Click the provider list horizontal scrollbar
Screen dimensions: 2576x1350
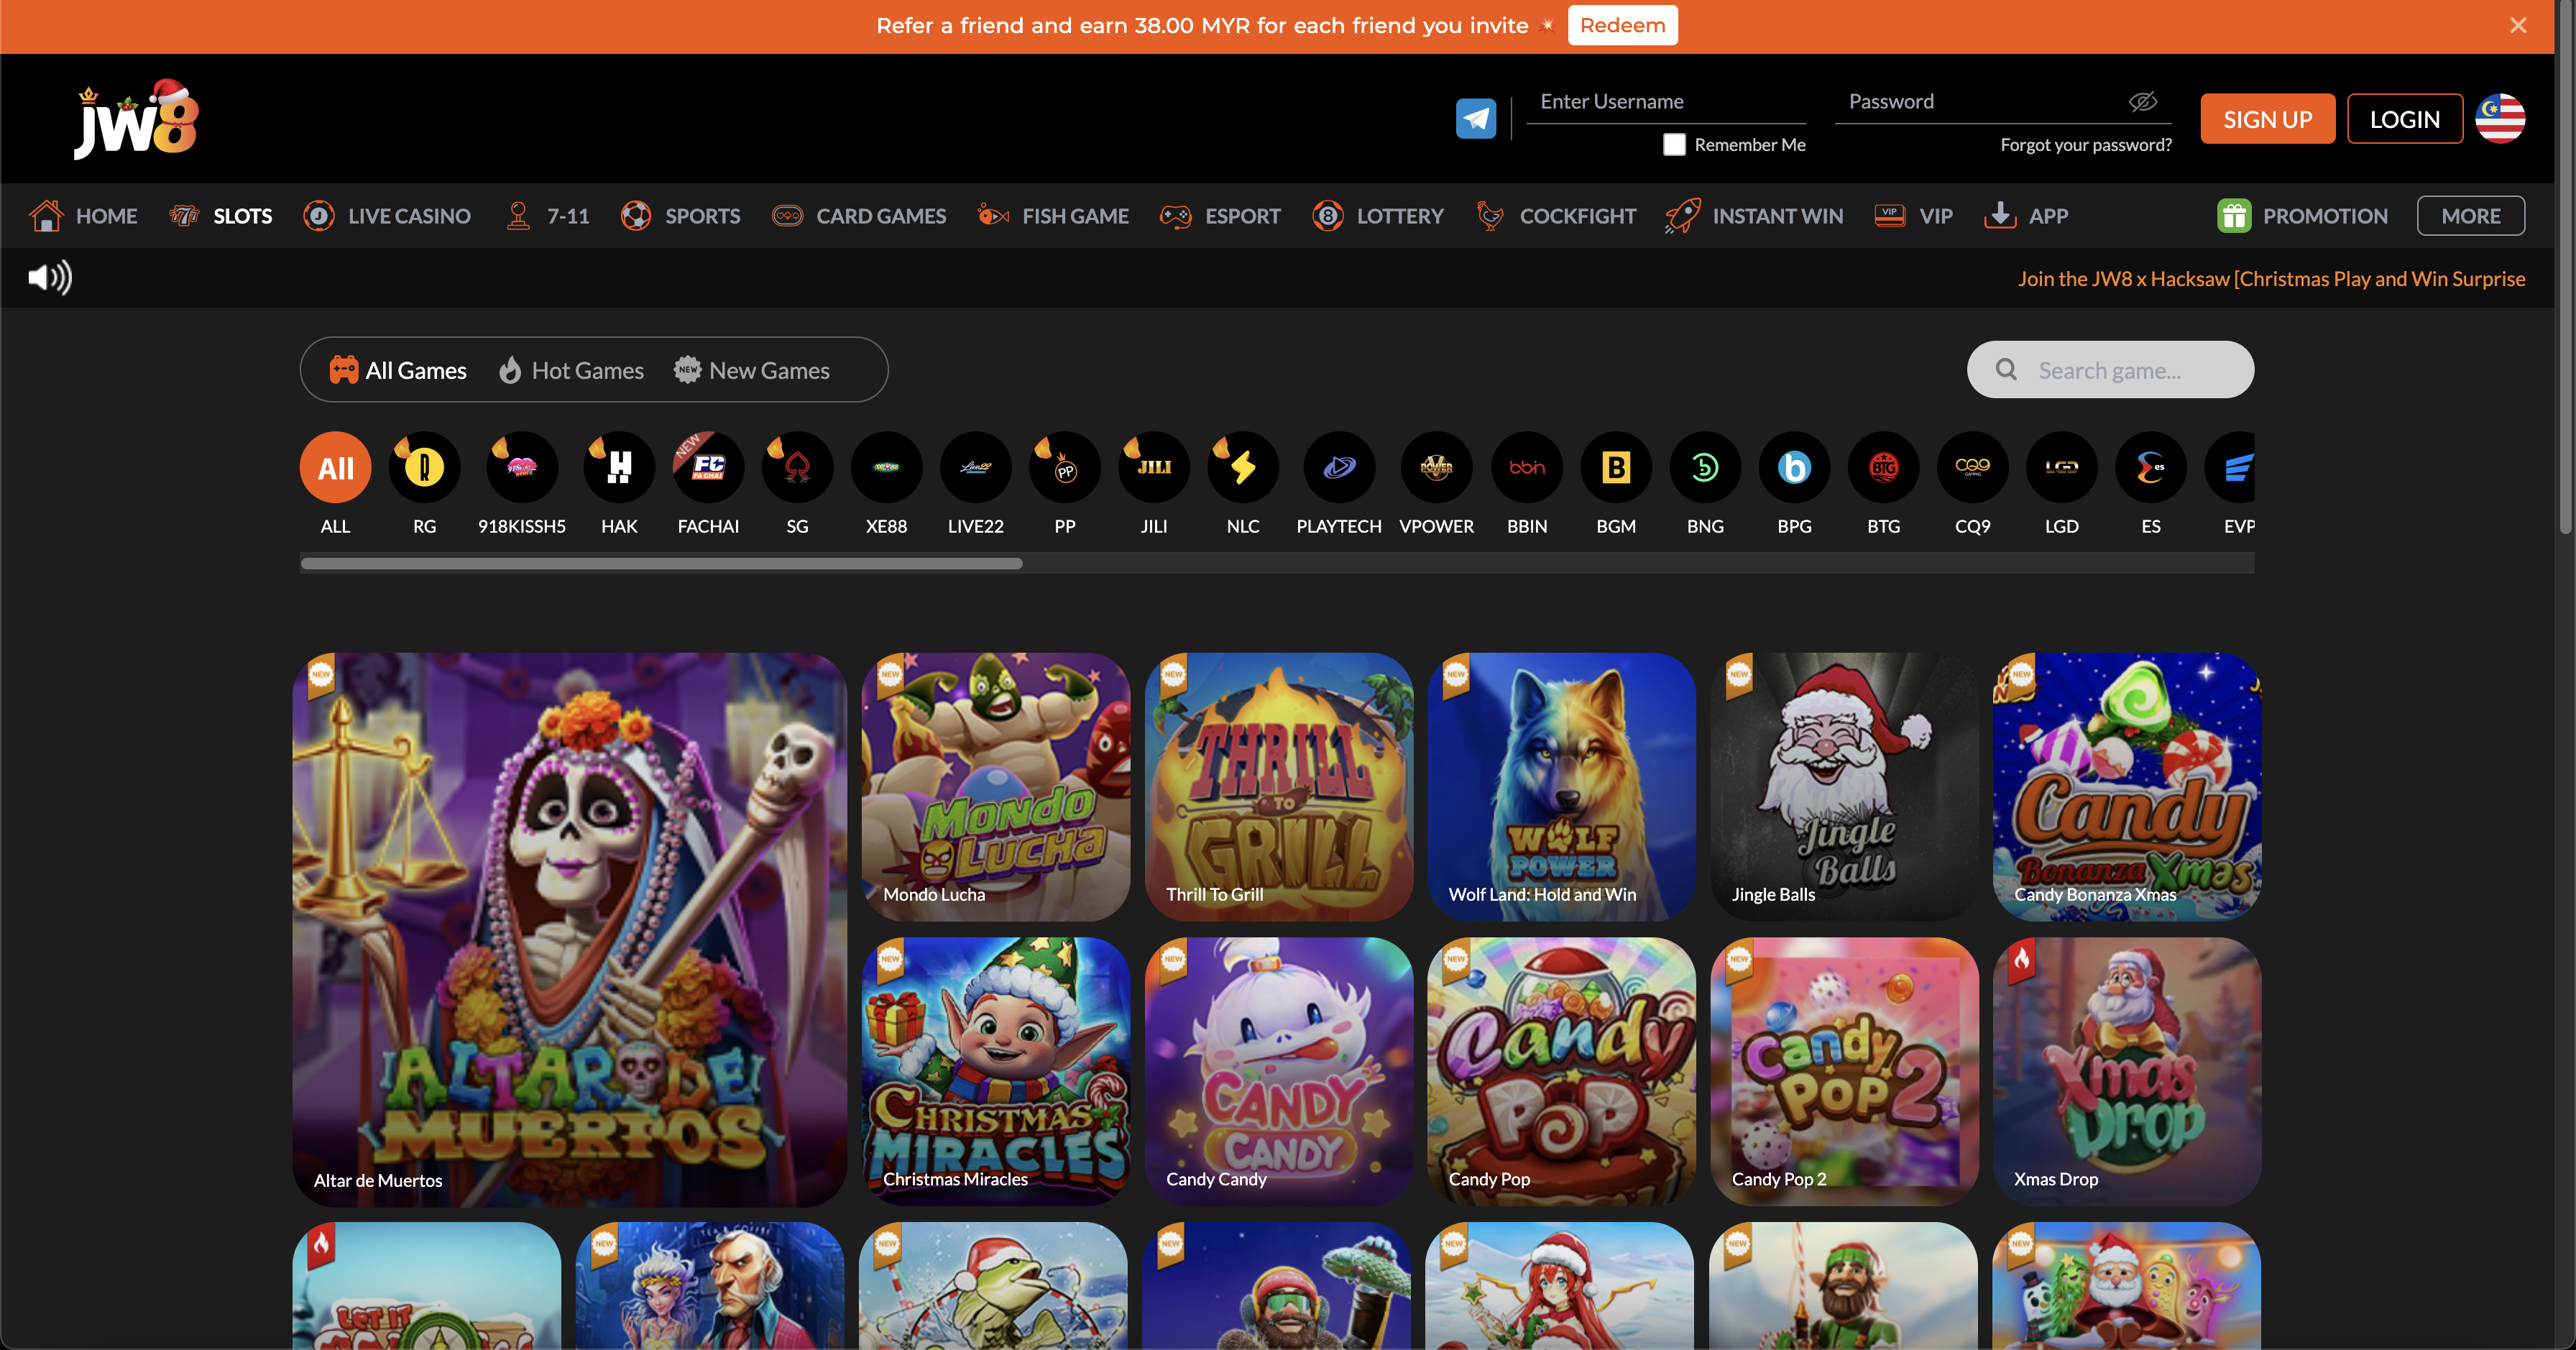(661, 564)
